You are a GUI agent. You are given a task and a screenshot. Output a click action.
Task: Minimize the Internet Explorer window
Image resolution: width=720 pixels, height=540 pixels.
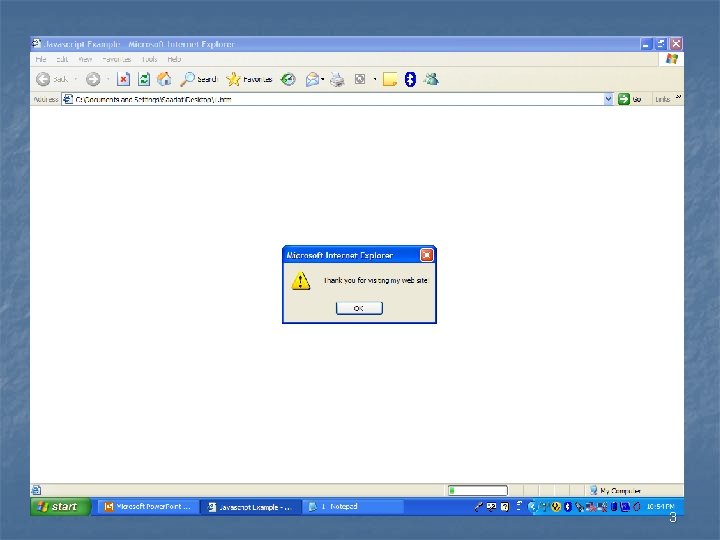646,44
